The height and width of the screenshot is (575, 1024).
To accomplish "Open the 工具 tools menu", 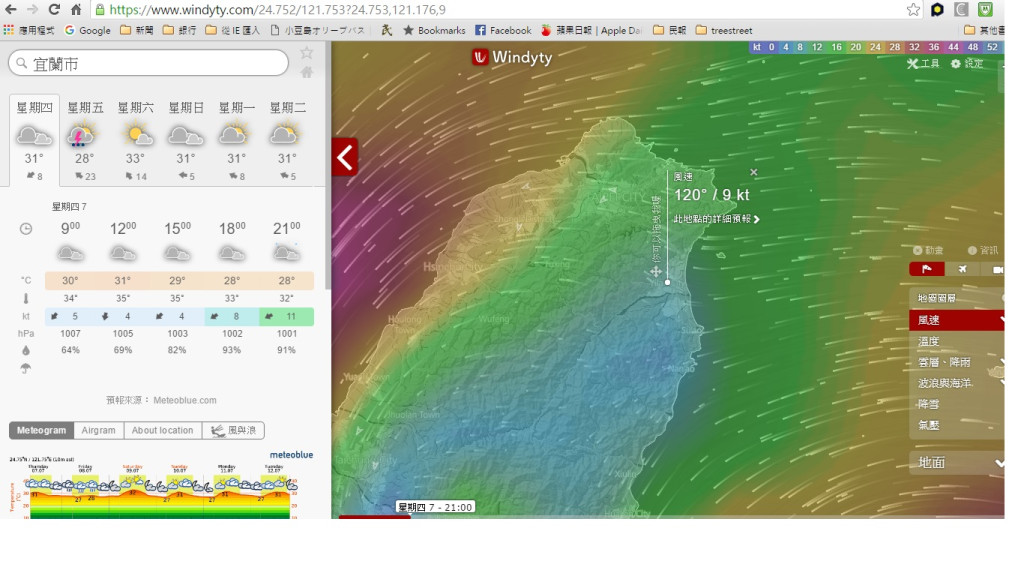I will pyautogui.click(x=923, y=63).
